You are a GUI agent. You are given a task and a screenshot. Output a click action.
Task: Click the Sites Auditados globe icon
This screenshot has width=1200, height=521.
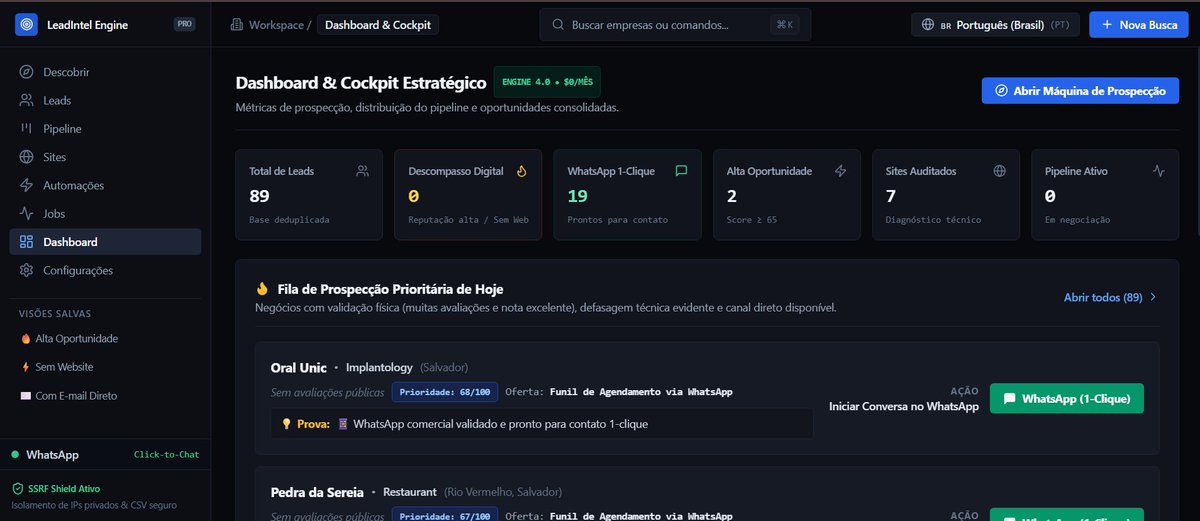click(999, 171)
